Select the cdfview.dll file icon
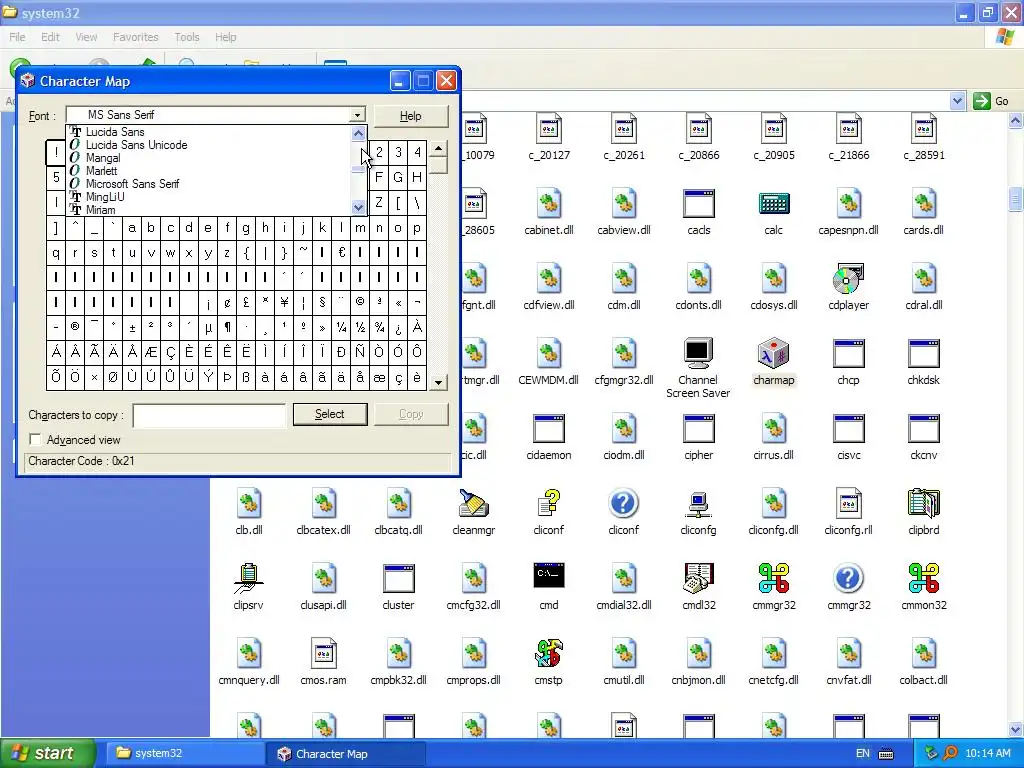The image size is (1024, 768). (549, 279)
